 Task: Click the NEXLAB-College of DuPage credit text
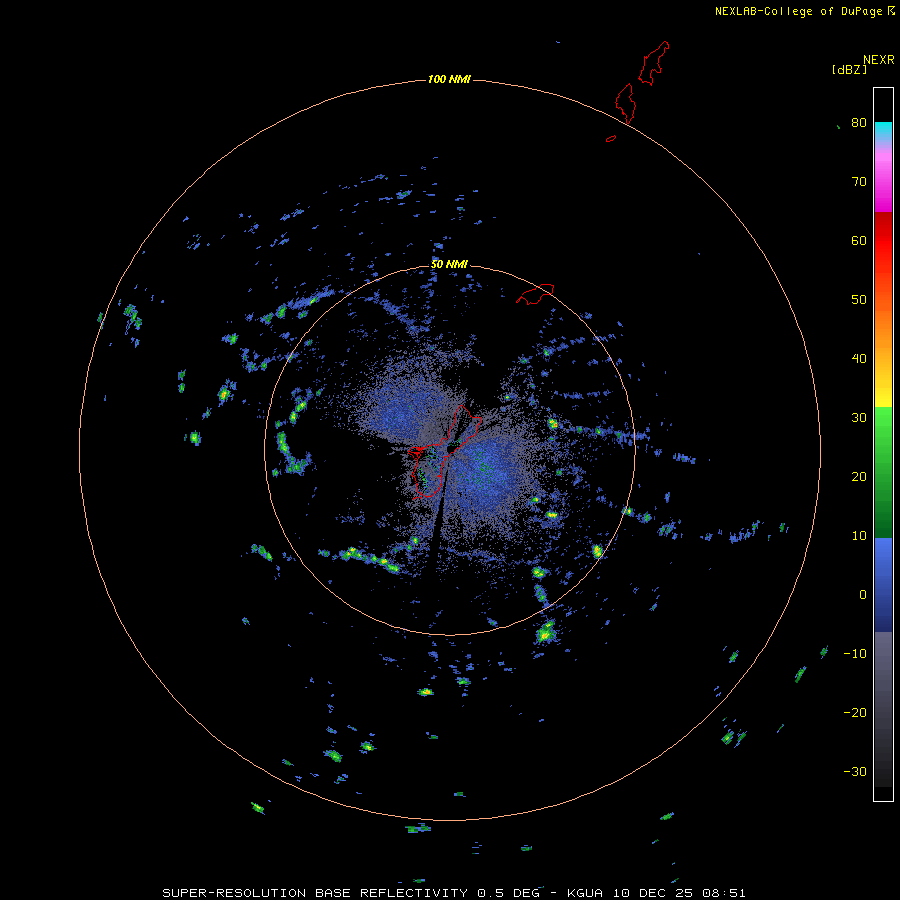point(798,11)
